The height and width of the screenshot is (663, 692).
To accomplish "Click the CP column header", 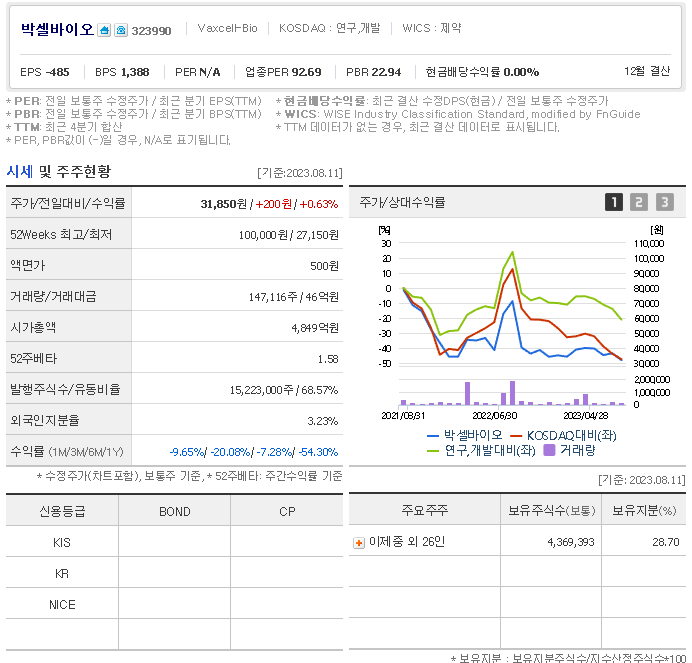I will coord(287,512).
